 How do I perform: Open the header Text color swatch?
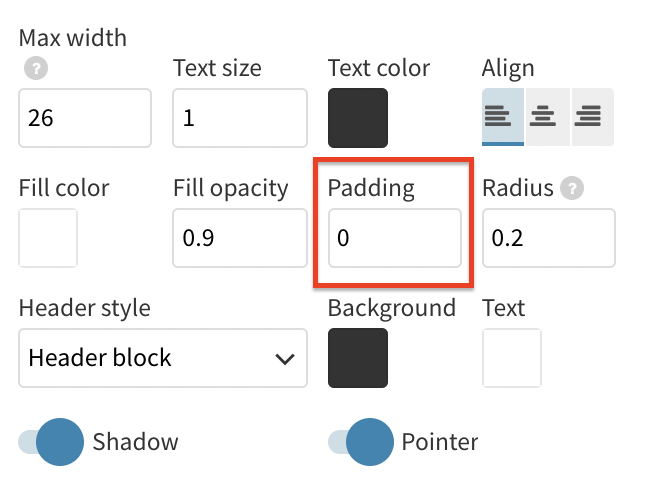tap(512, 358)
